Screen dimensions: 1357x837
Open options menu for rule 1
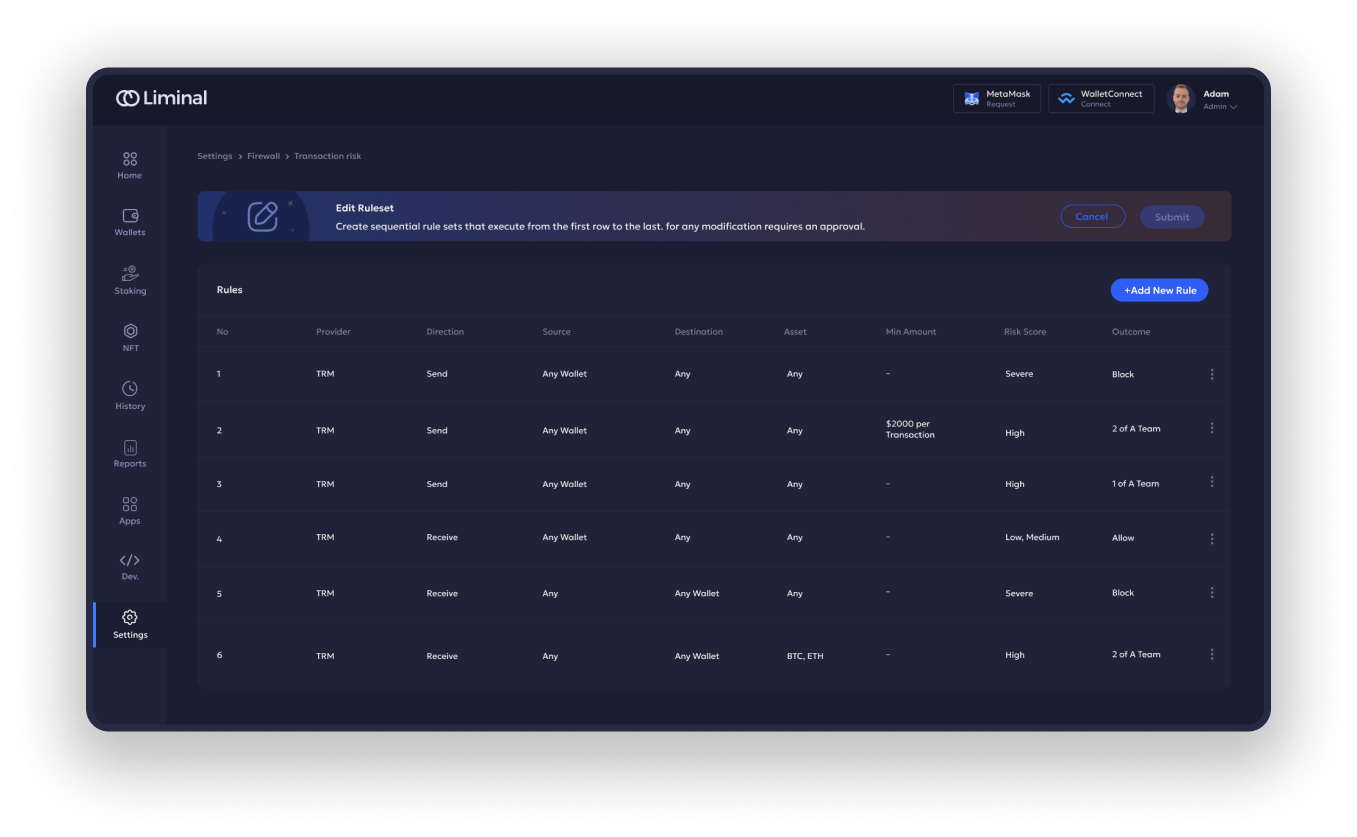click(1212, 374)
